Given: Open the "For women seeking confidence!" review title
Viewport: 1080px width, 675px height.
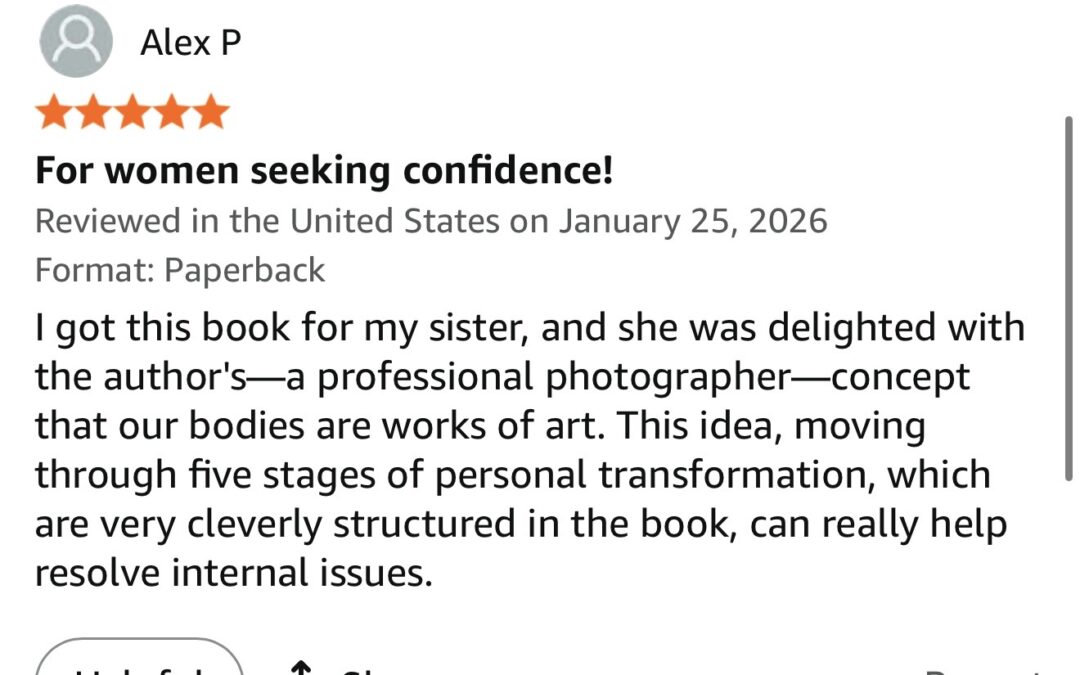Looking at the screenshot, I should point(324,171).
